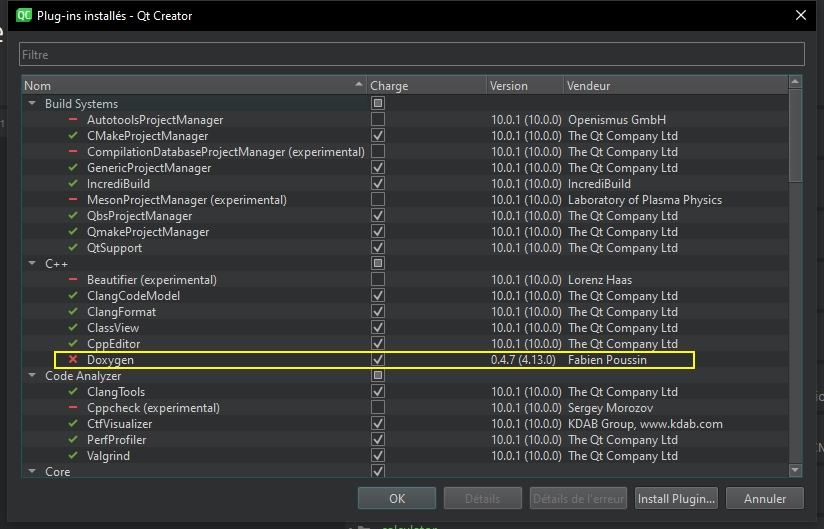Image resolution: width=824 pixels, height=529 pixels.
Task: Collapse the Build Systems group
Action: pyautogui.click(x=32, y=103)
